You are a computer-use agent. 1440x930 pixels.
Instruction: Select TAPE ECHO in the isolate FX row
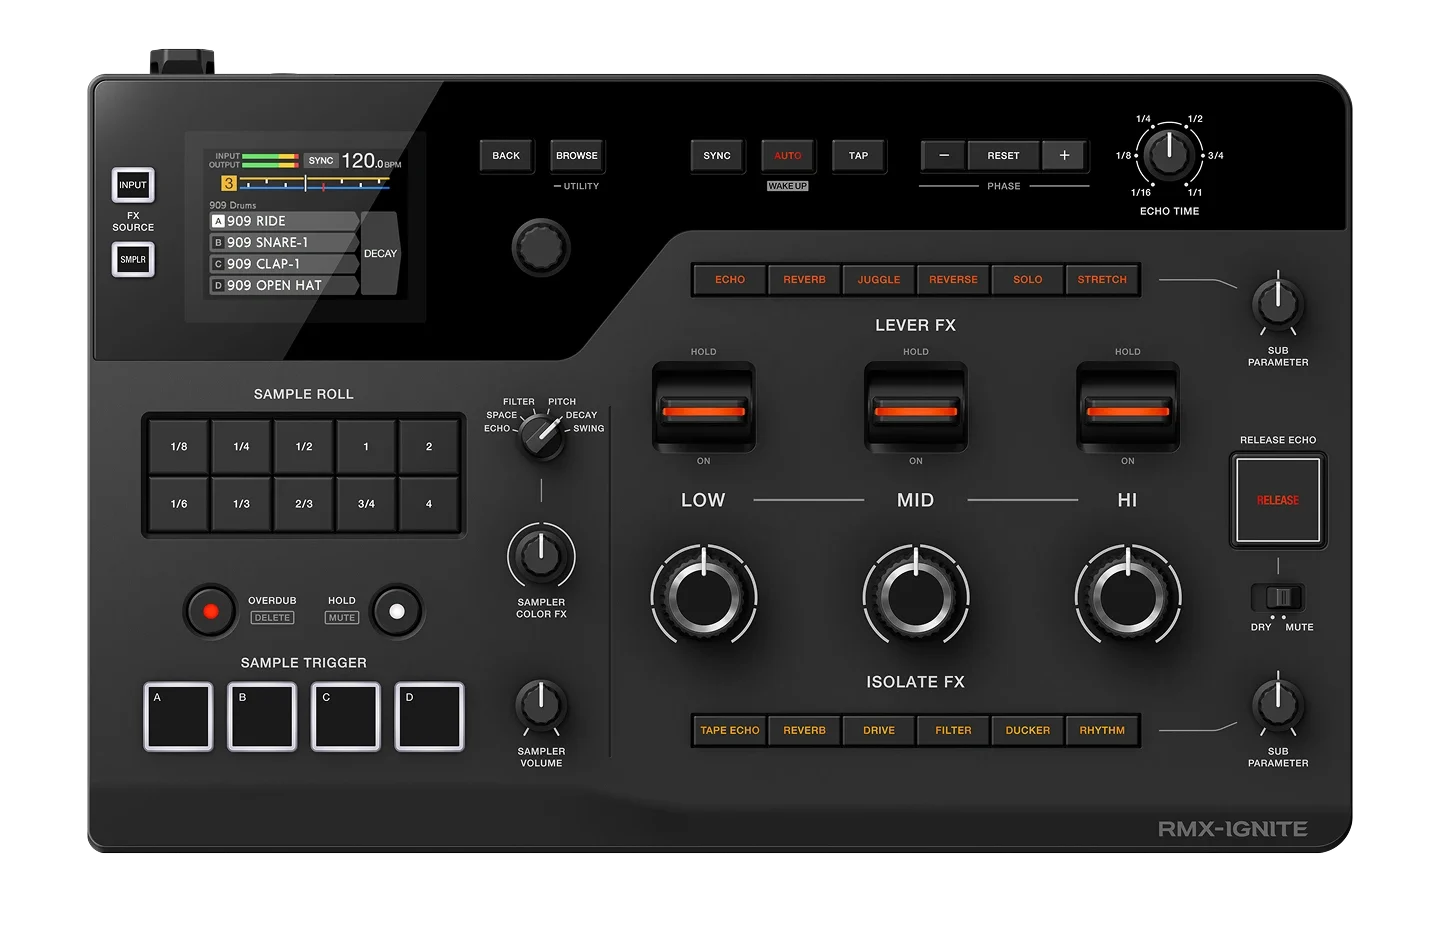pos(729,730)
